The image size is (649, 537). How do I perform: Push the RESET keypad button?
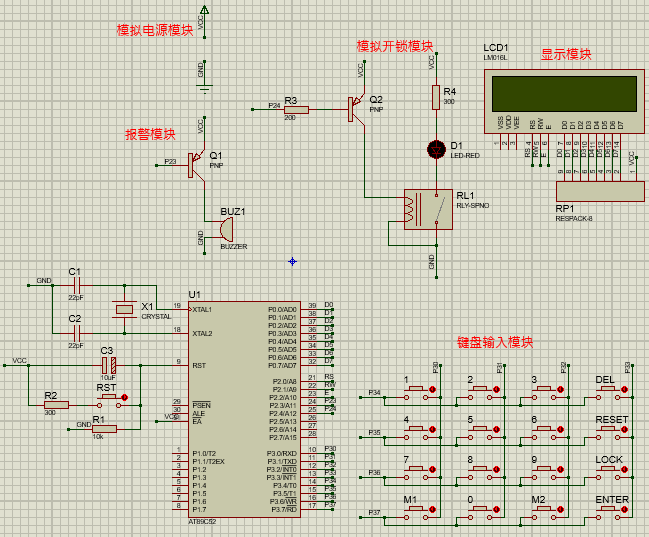coord(608,433)
